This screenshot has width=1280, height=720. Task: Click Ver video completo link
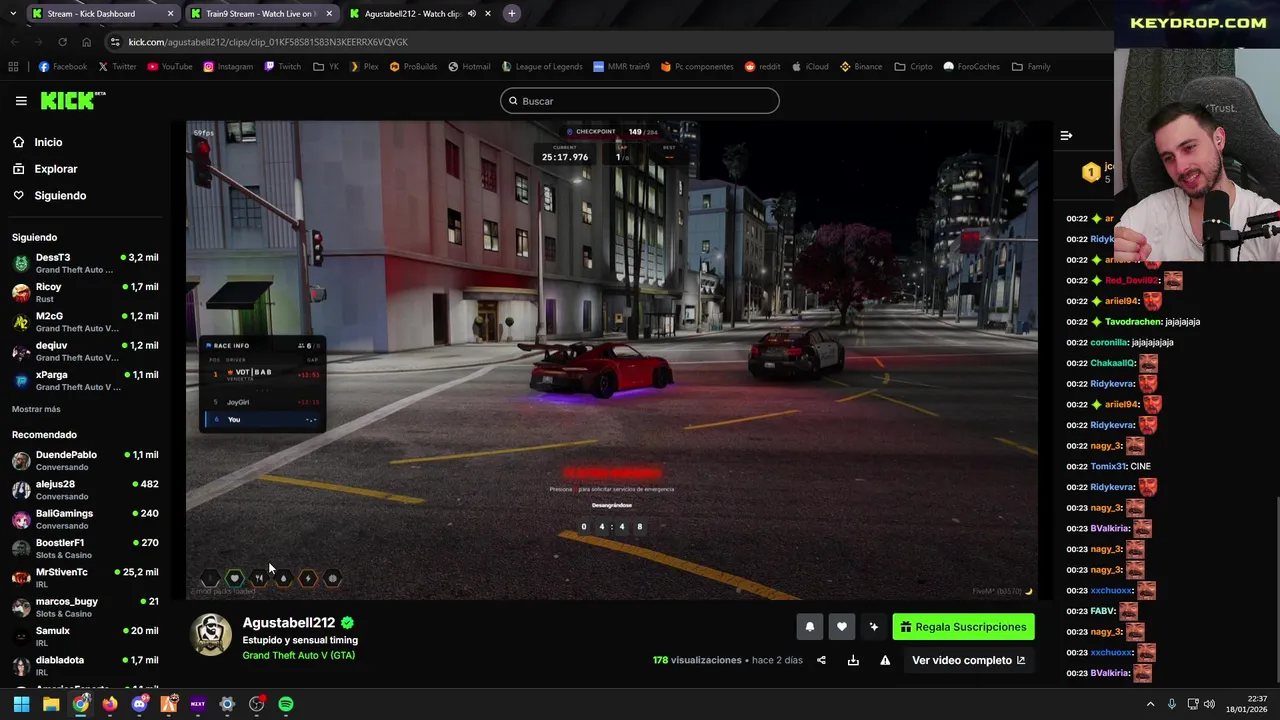(968, 660)
